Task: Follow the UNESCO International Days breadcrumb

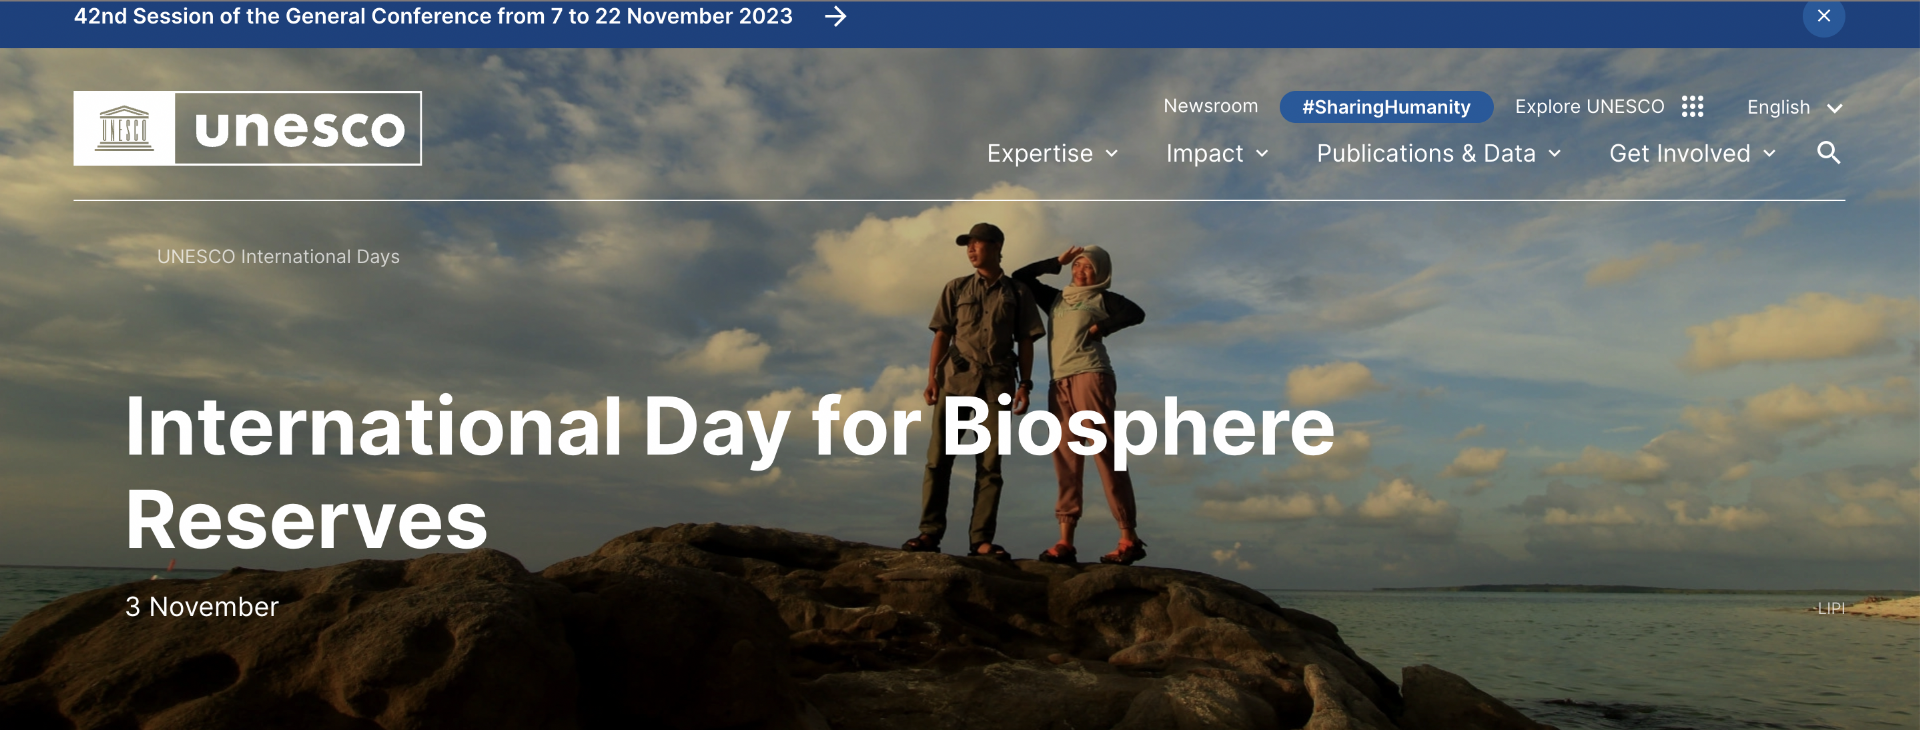Action: click(x=278, y=257)
